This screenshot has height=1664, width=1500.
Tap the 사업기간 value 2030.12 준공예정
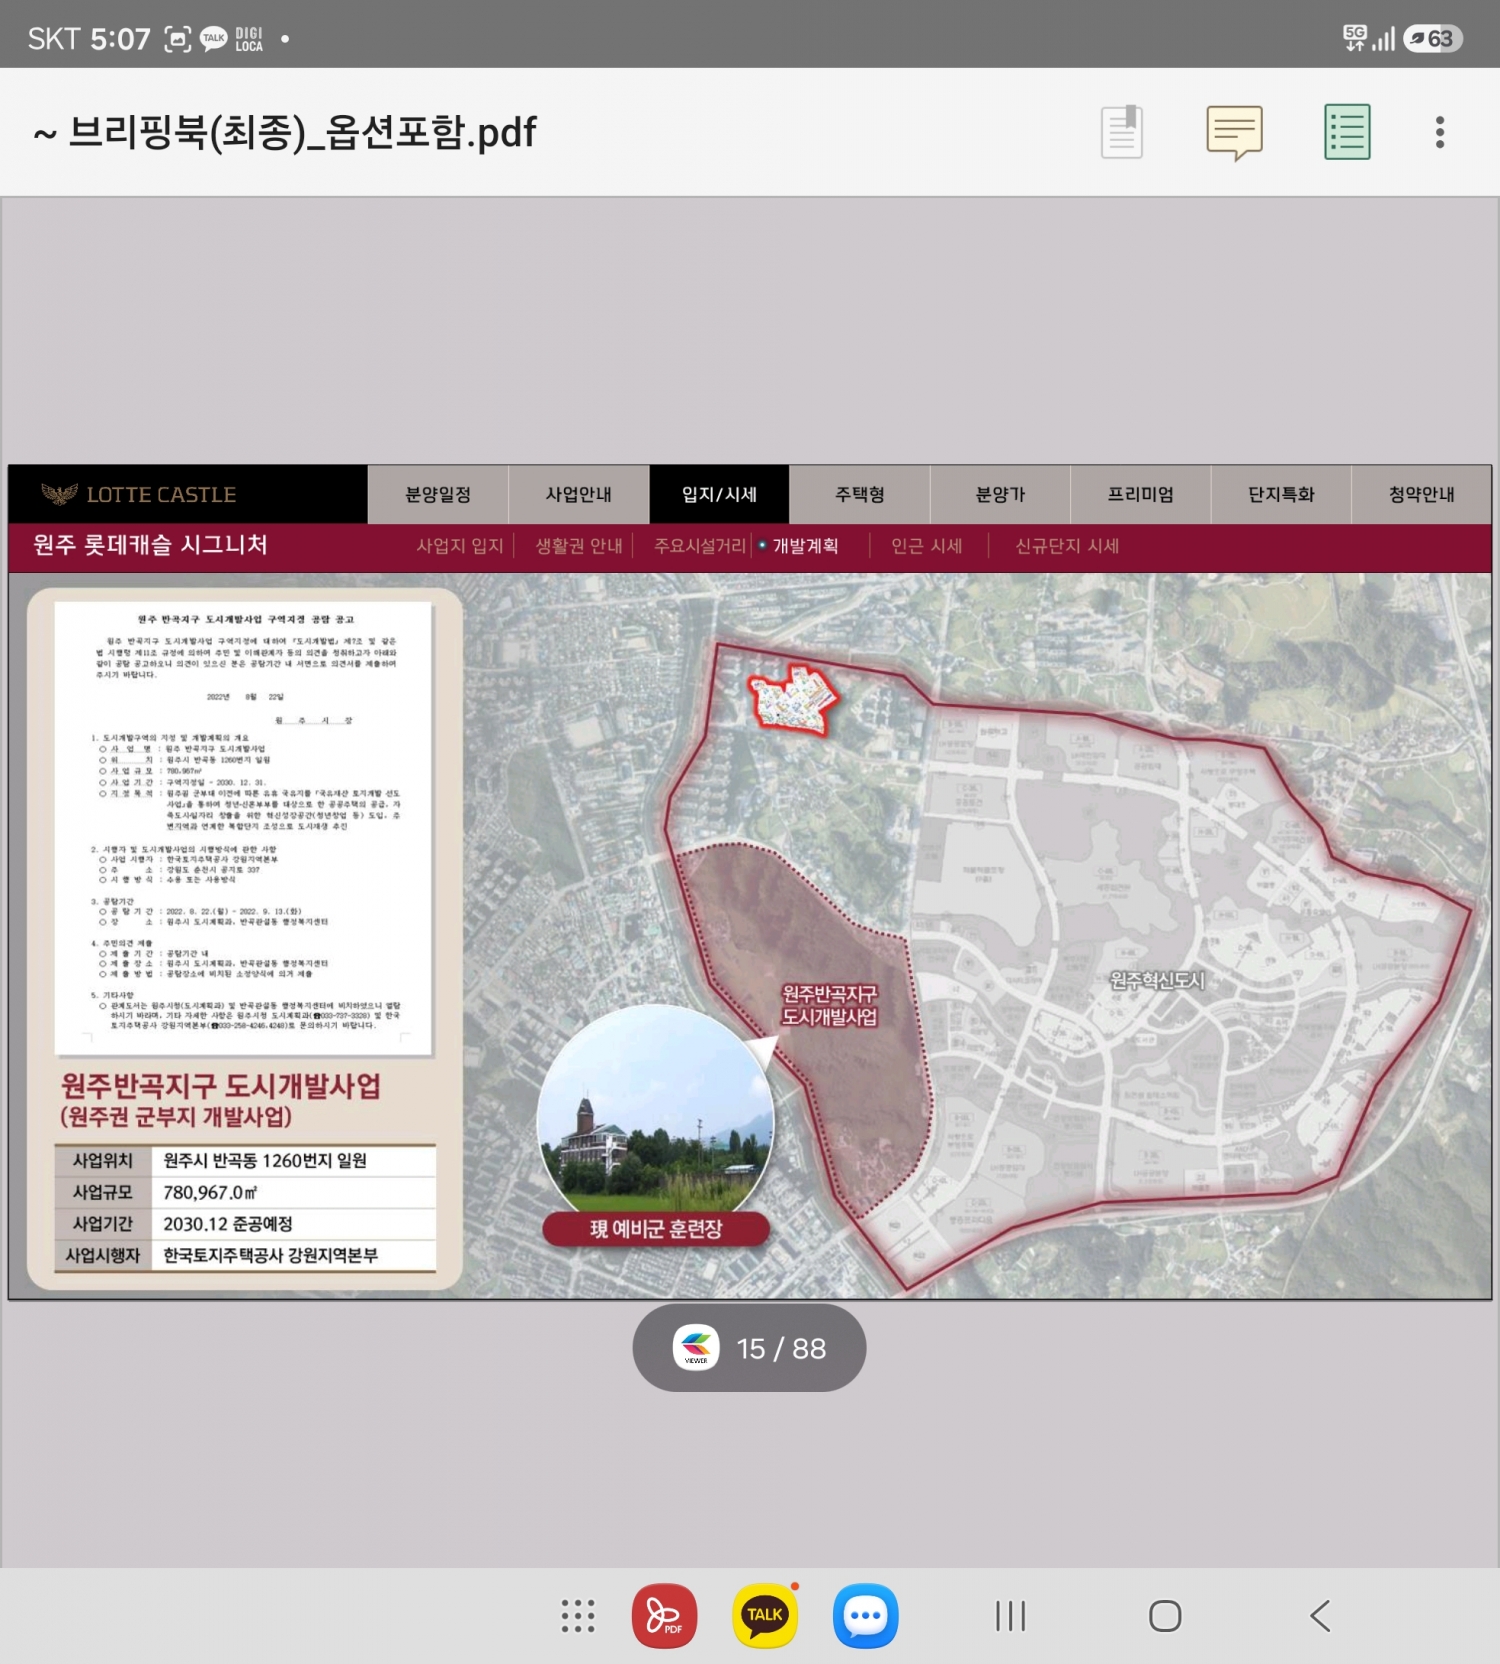tap(228, 1224)
